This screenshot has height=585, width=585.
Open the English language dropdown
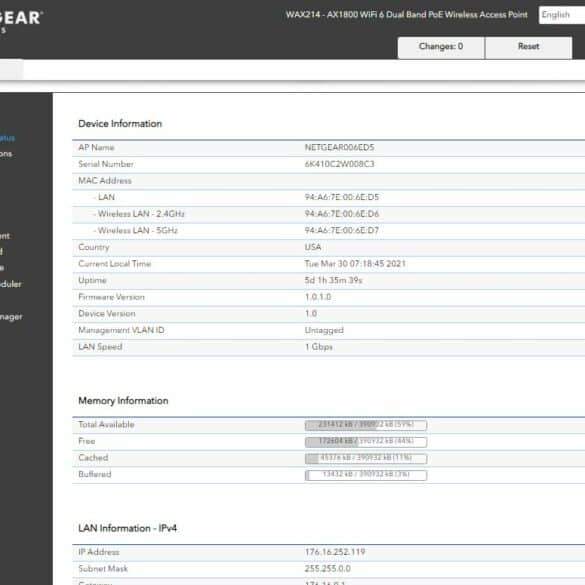click(x=561, y=15)
